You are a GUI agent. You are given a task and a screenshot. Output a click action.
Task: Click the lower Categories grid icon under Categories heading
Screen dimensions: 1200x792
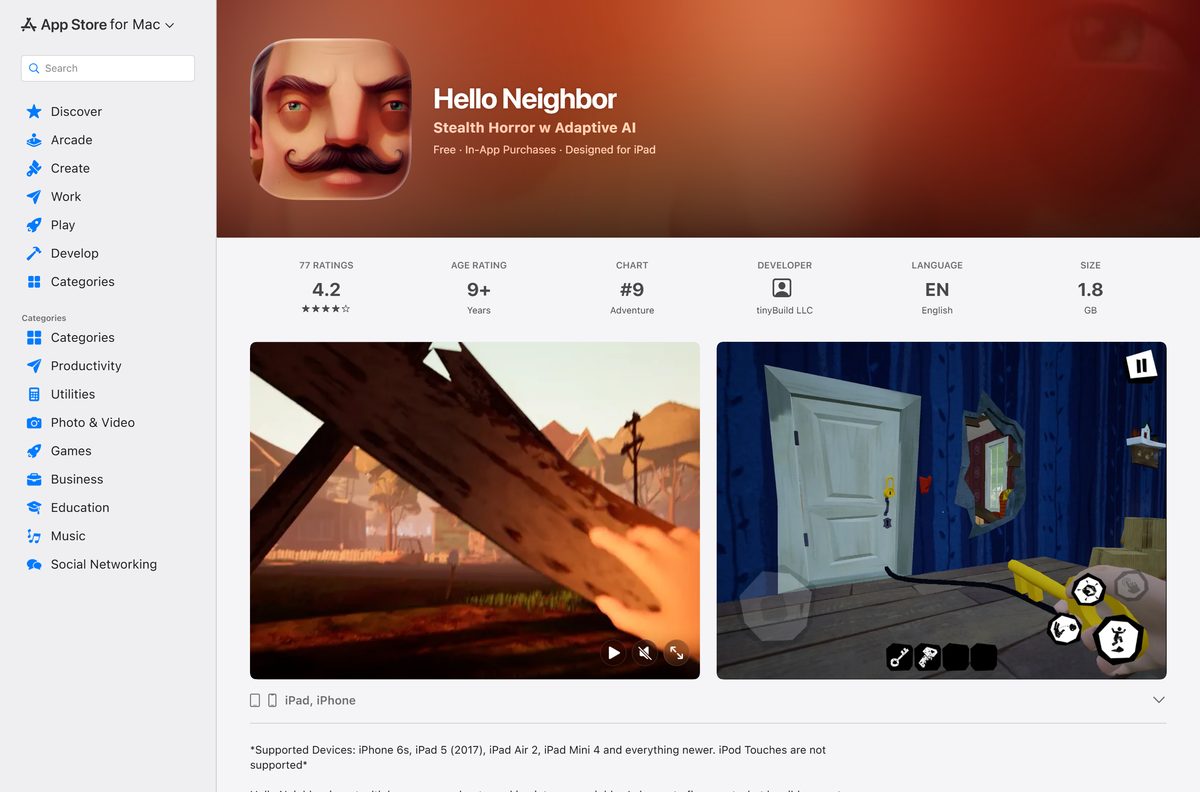[x=34, y=338]
